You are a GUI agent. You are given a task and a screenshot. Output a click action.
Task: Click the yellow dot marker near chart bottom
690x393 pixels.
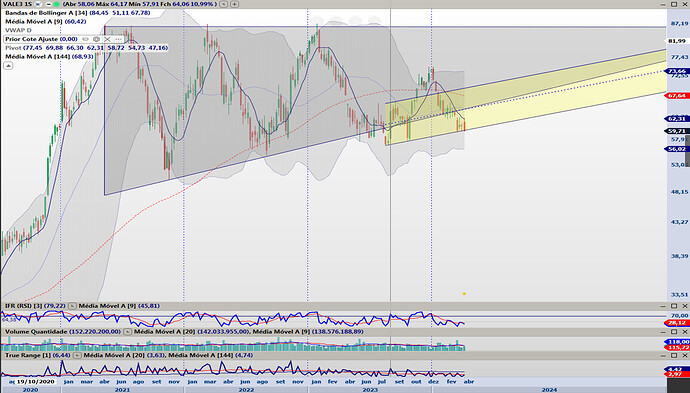tap(464, 294)
